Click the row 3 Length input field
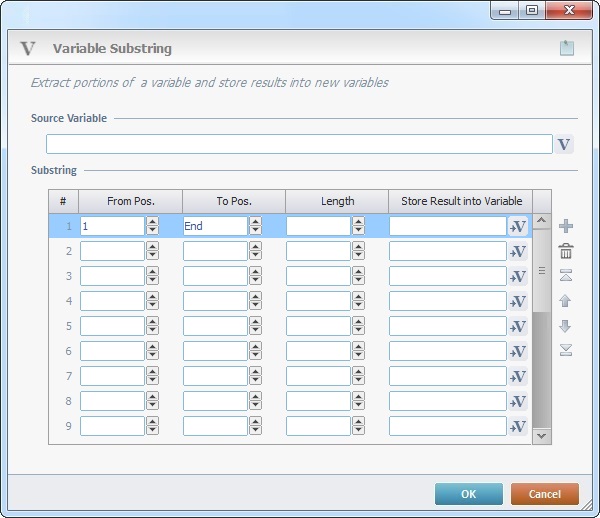 [318, 276]
